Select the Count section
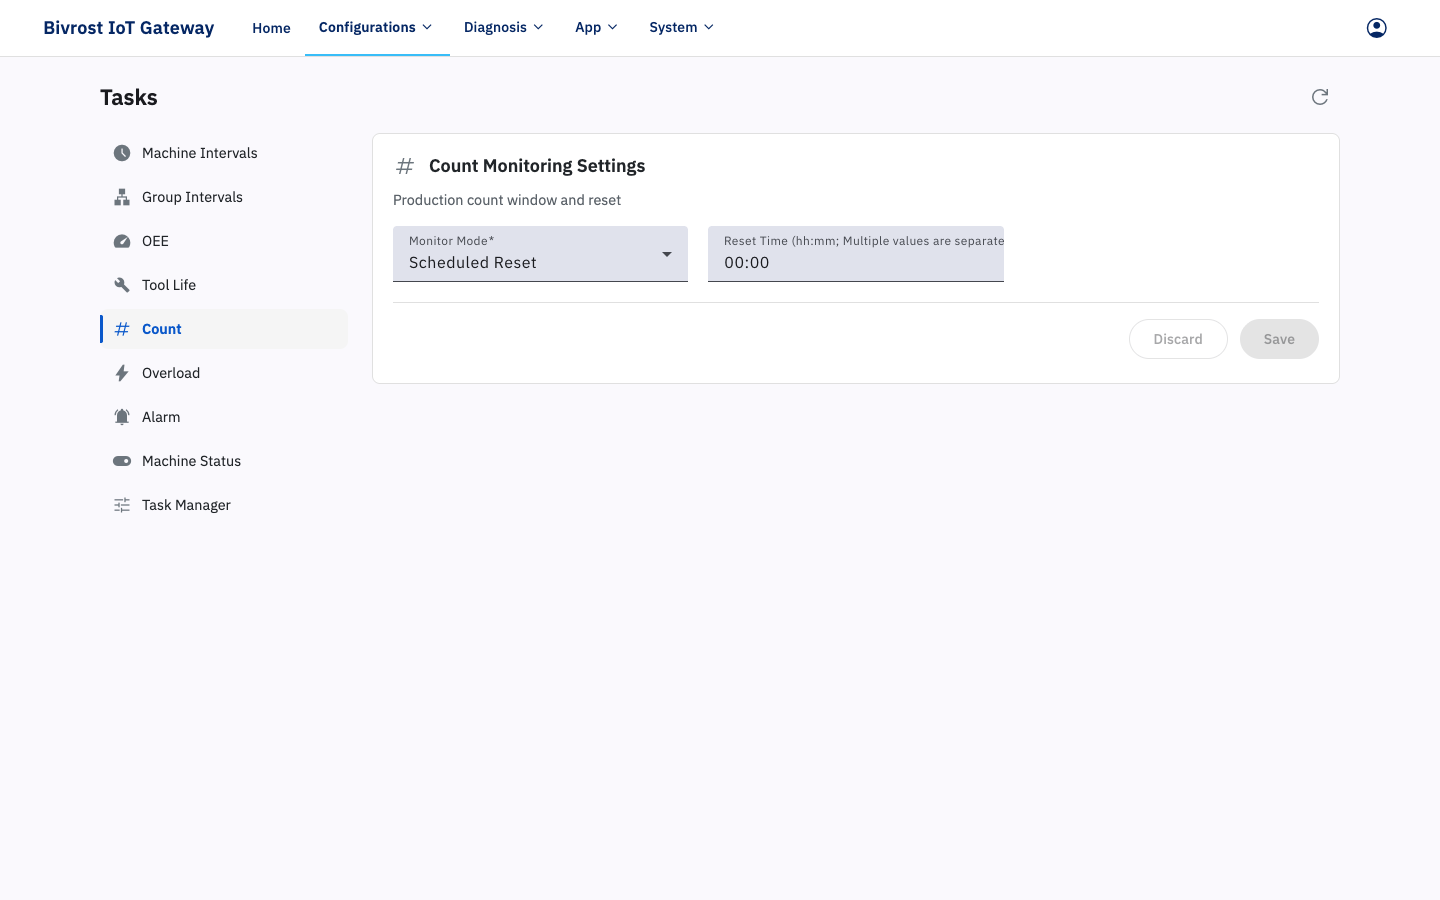This screenshot has height=900, width=1440. pyautogui.click(x=224, y=329)
